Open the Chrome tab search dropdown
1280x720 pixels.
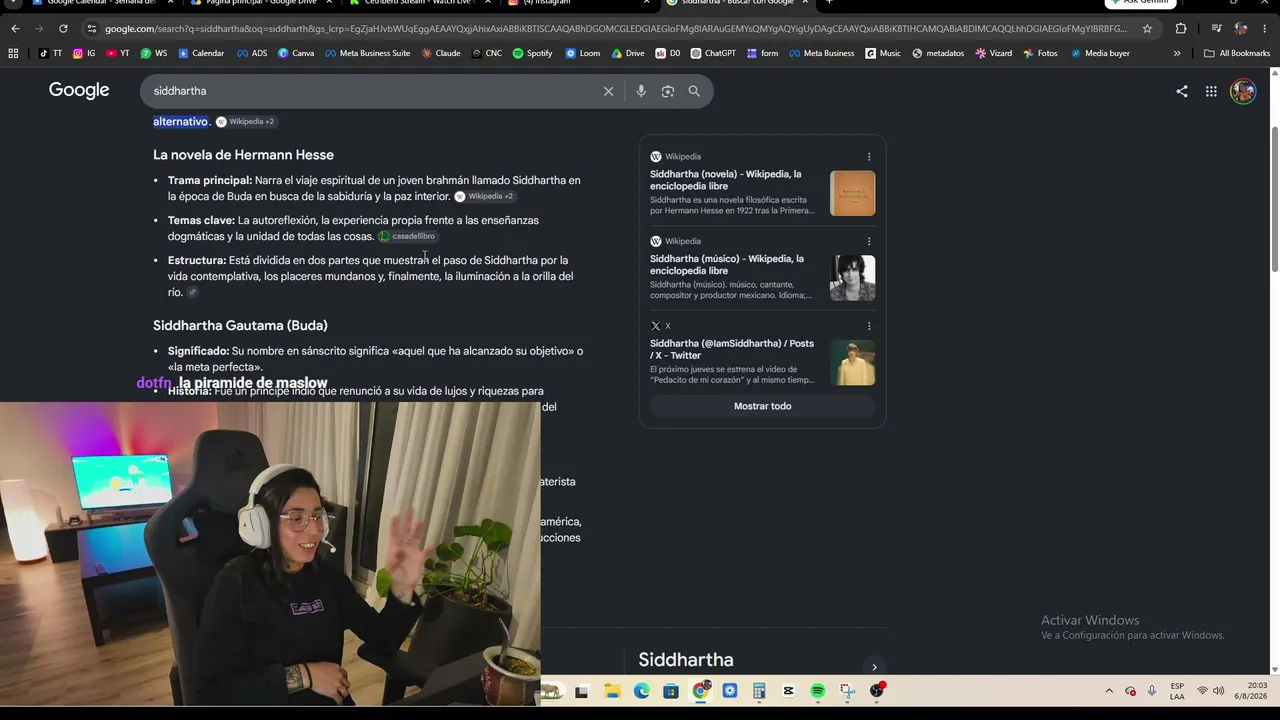15,3
